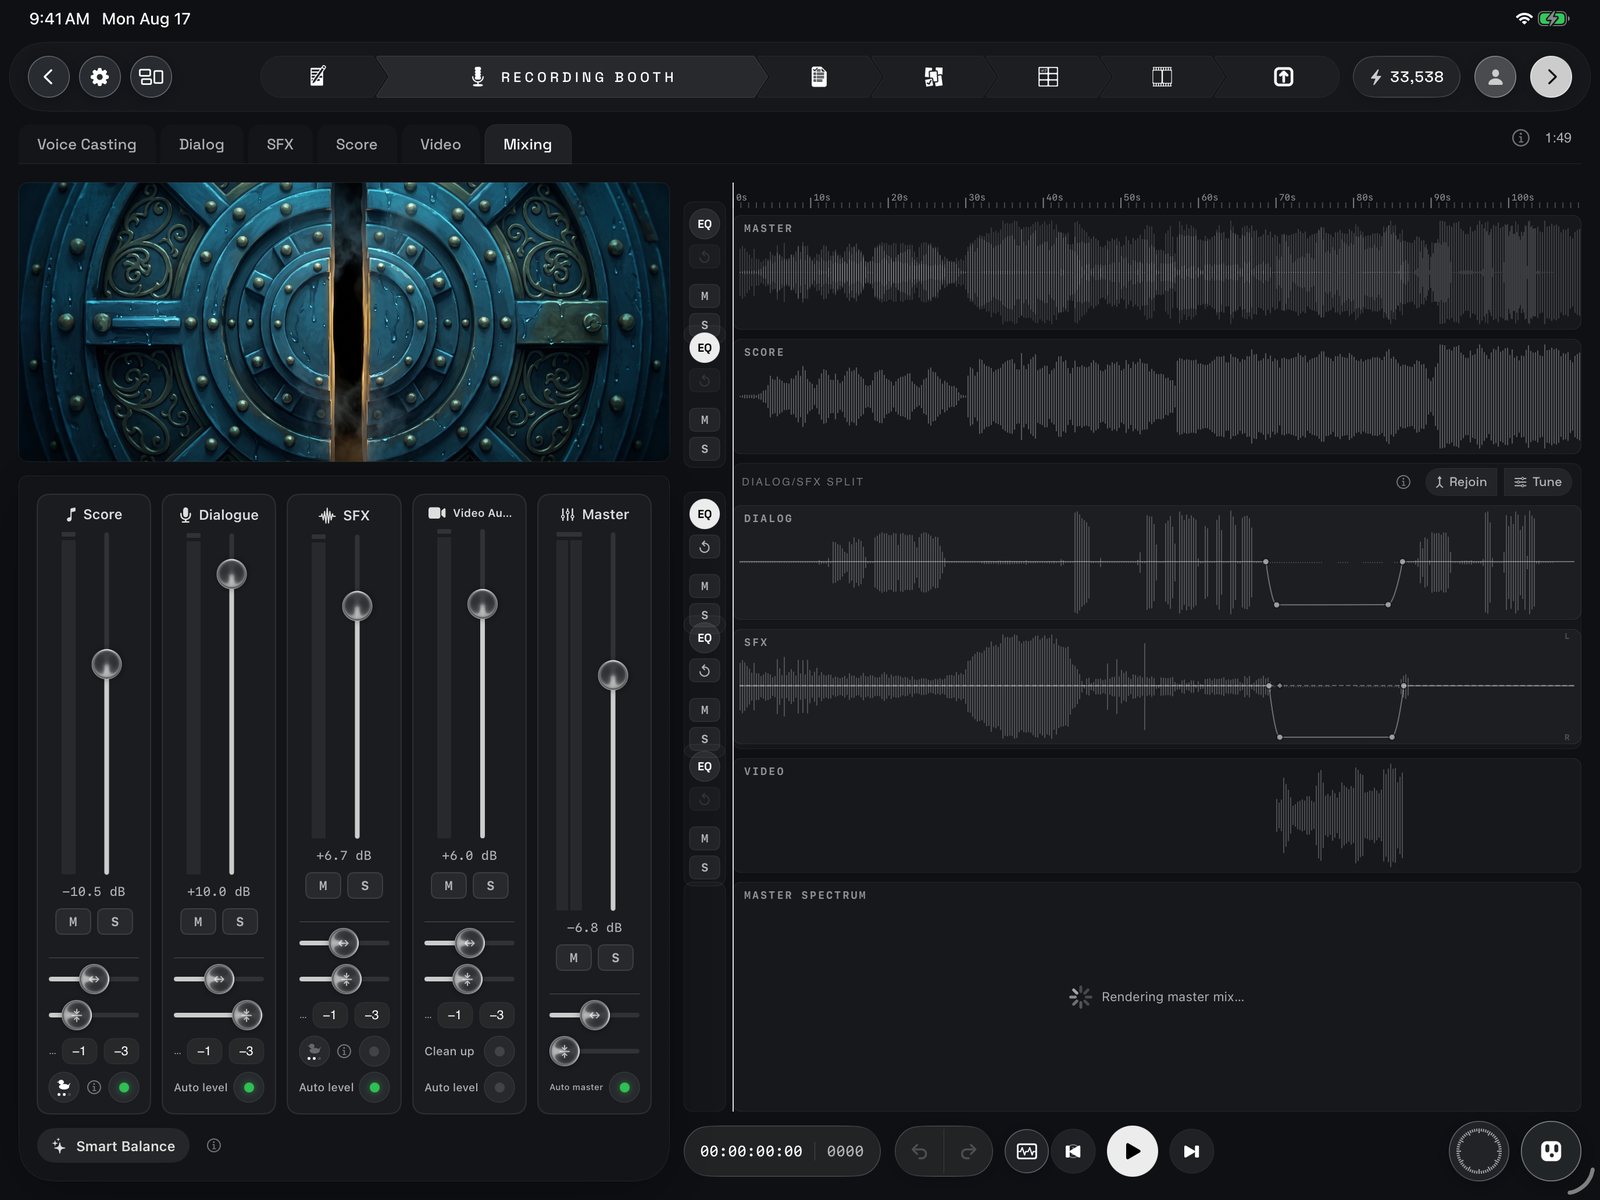Open EQ for the Score track

pos(705,348)
